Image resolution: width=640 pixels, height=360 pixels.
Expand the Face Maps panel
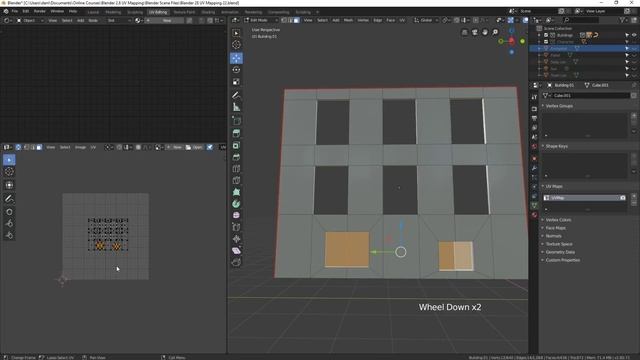click(556, 228)
